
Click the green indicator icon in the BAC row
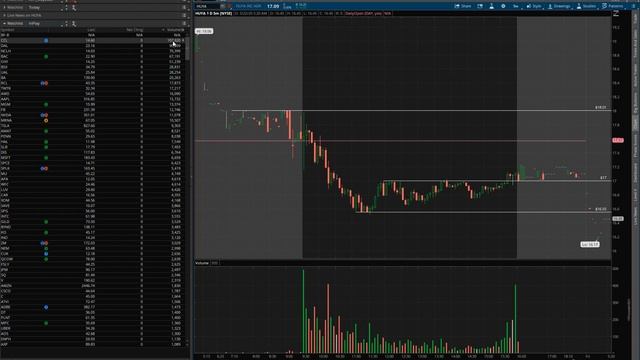point(46,57)
